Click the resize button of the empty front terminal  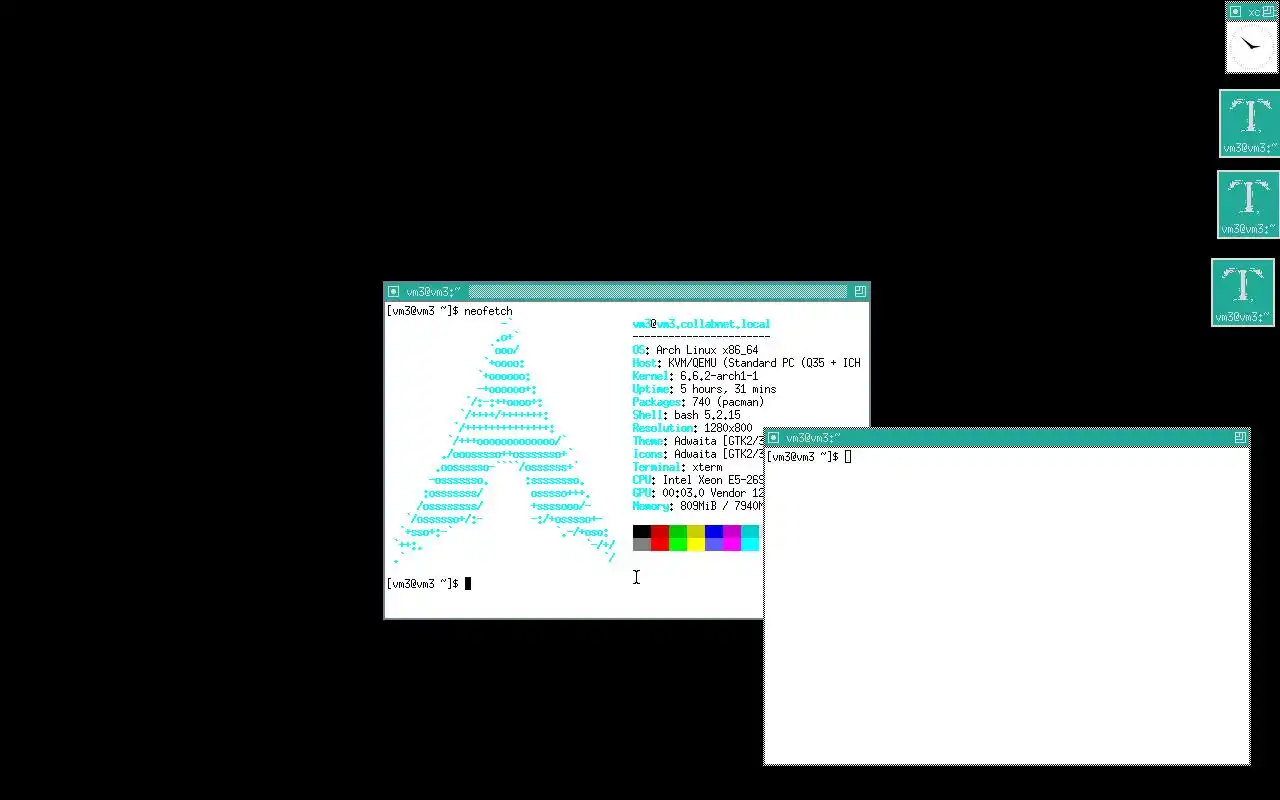point(1240,438)
